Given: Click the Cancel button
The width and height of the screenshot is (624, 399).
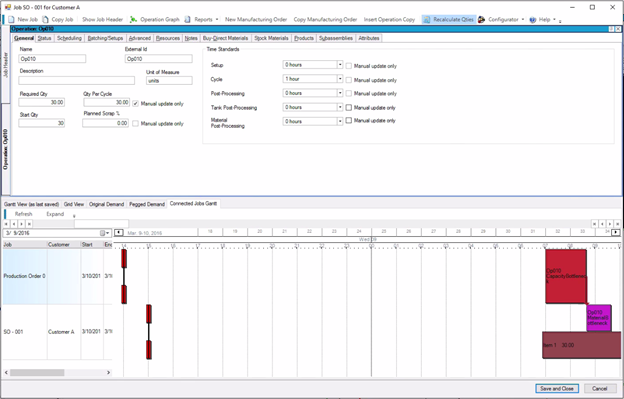Looking at the screenshot, I should point(599,388).
